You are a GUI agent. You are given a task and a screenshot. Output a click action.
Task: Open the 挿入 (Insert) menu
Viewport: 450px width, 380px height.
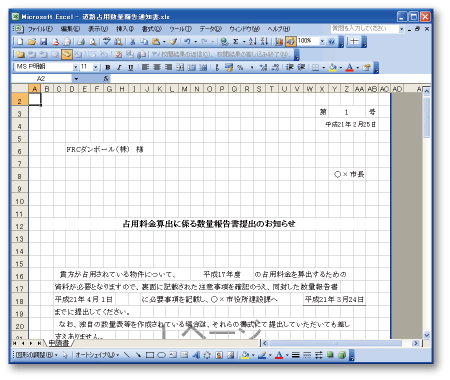point(125,29)
